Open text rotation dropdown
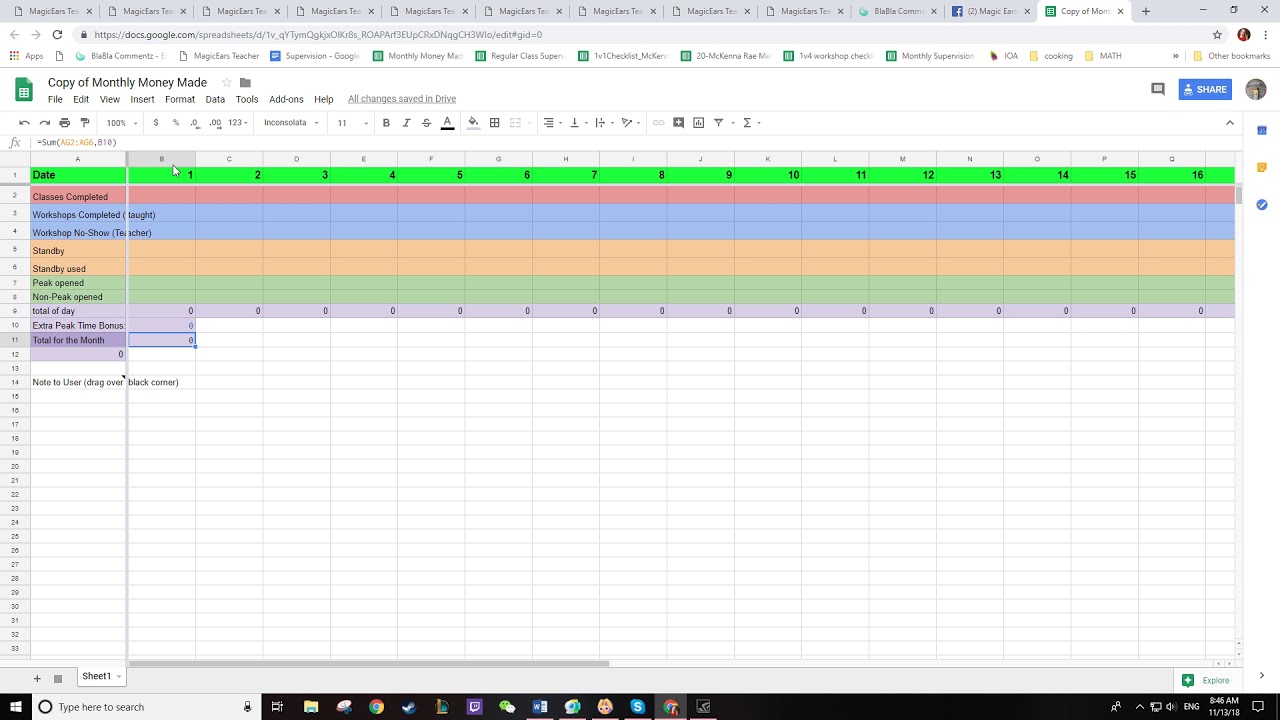The height and width of the screenshot is (720, 1280). pos(630,123)
